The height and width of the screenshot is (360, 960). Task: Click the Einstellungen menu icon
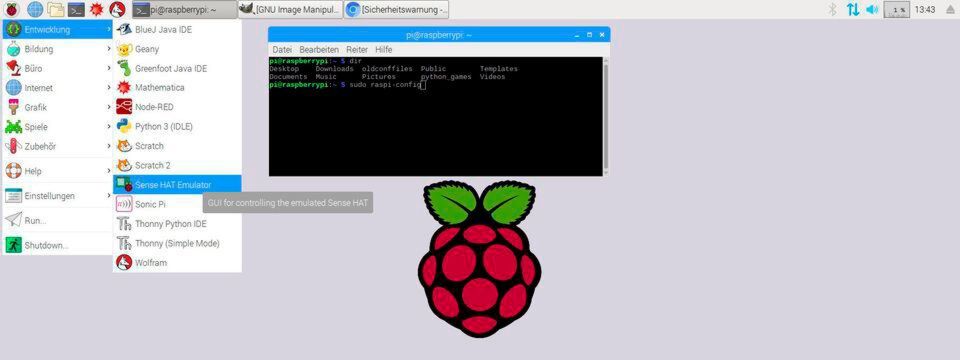coord(13,196)
